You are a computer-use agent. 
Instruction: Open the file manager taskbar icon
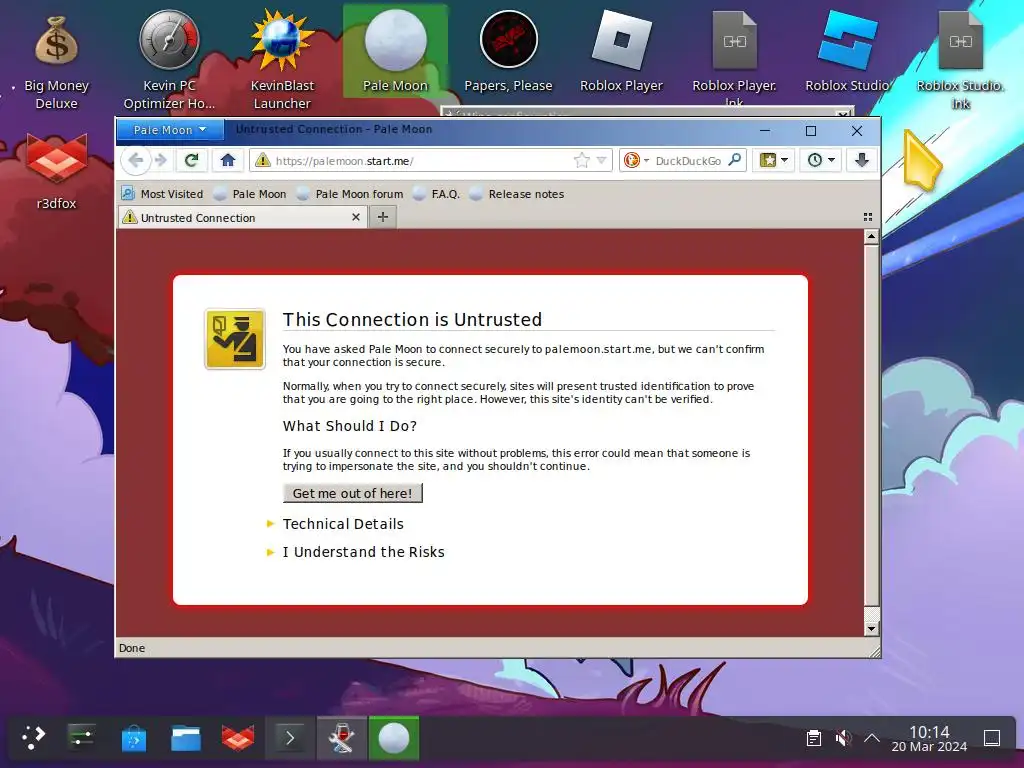(185, 738)
